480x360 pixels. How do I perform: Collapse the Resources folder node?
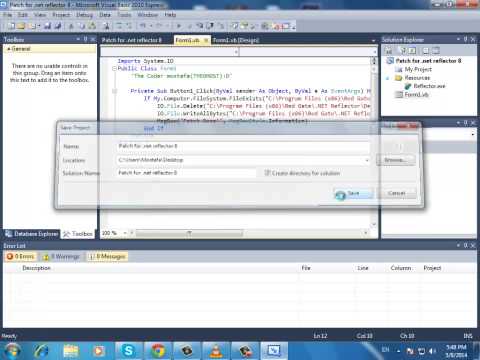pyautogui.click(x=388, y=78)
